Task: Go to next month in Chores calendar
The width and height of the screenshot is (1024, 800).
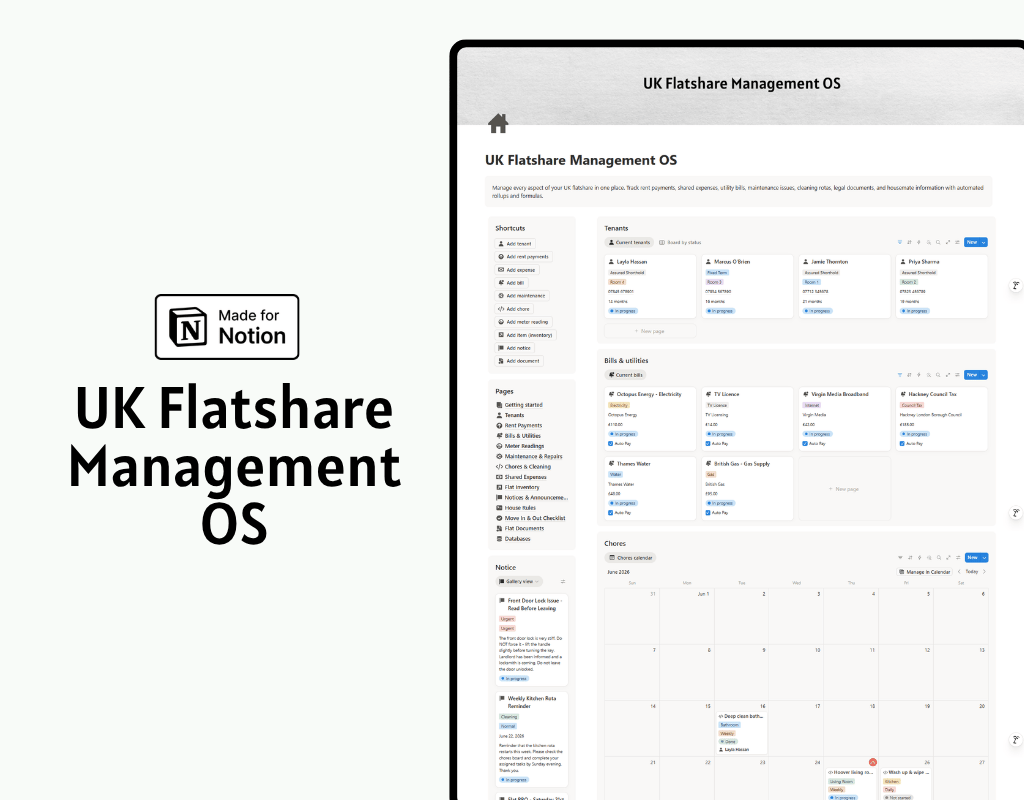Action: click(984, 571)
